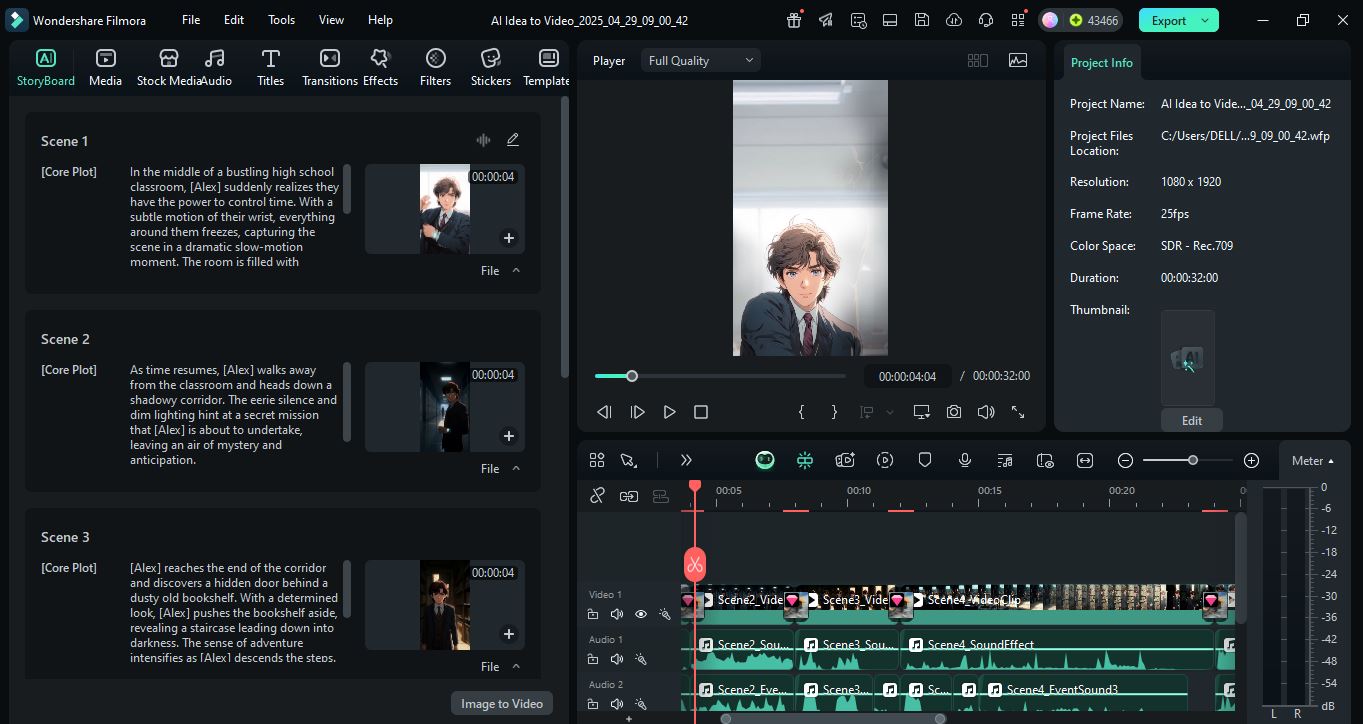Collapse Scene 2 File expander

click(516, 468)
